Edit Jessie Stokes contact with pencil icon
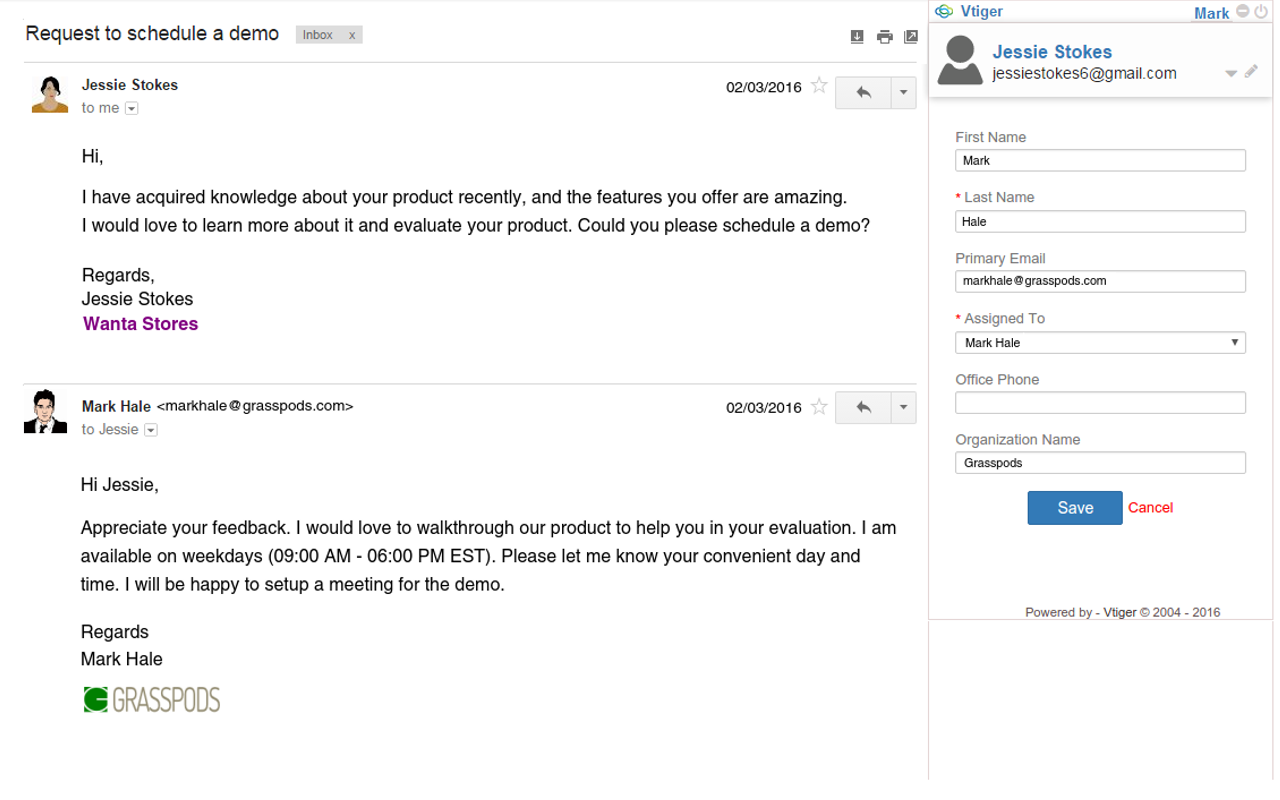The width and height of the screenshot is (1280, 800). pos(1251,72)
